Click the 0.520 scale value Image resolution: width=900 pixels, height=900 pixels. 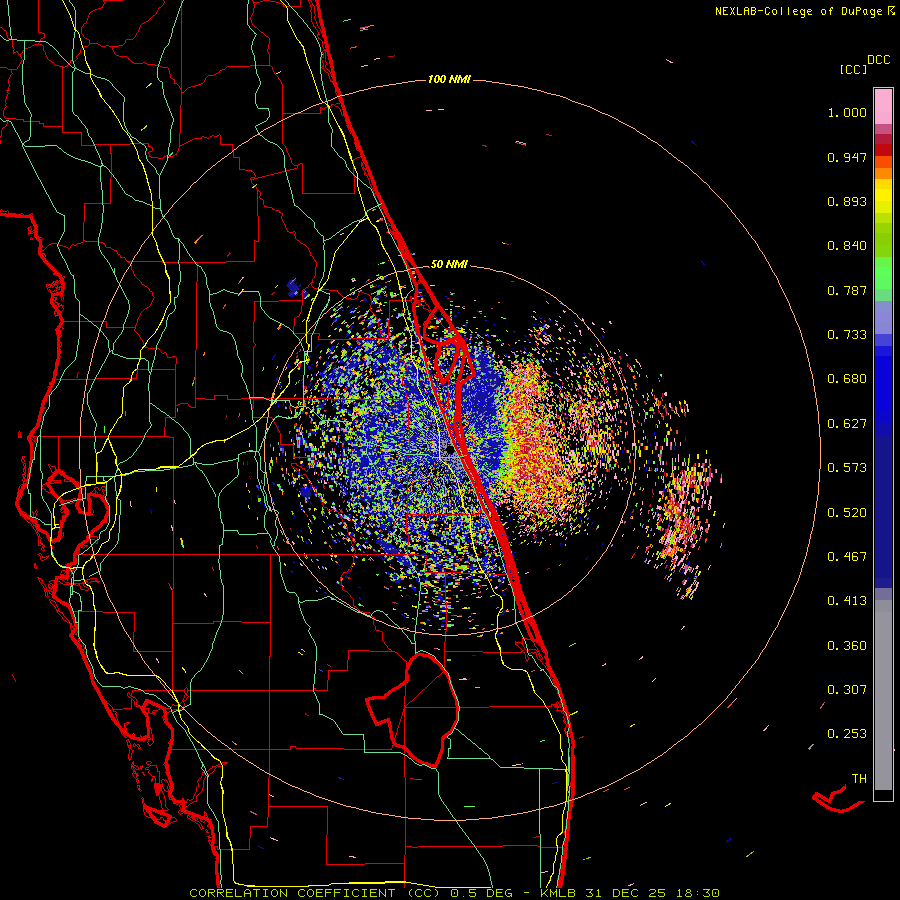[847, 513]
